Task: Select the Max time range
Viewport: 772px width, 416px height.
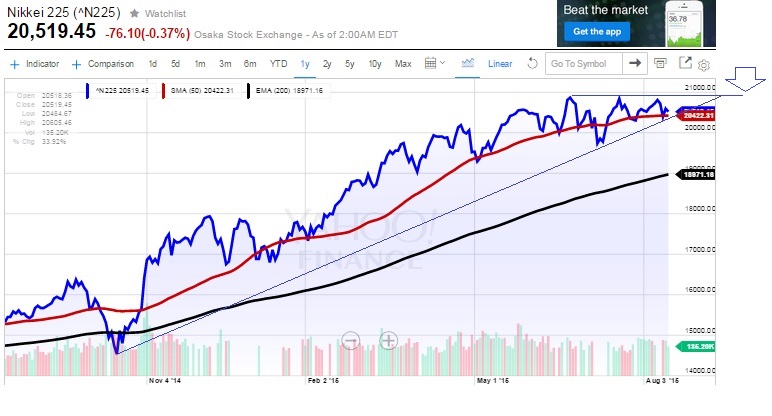Action: click(x=403, y=64)
